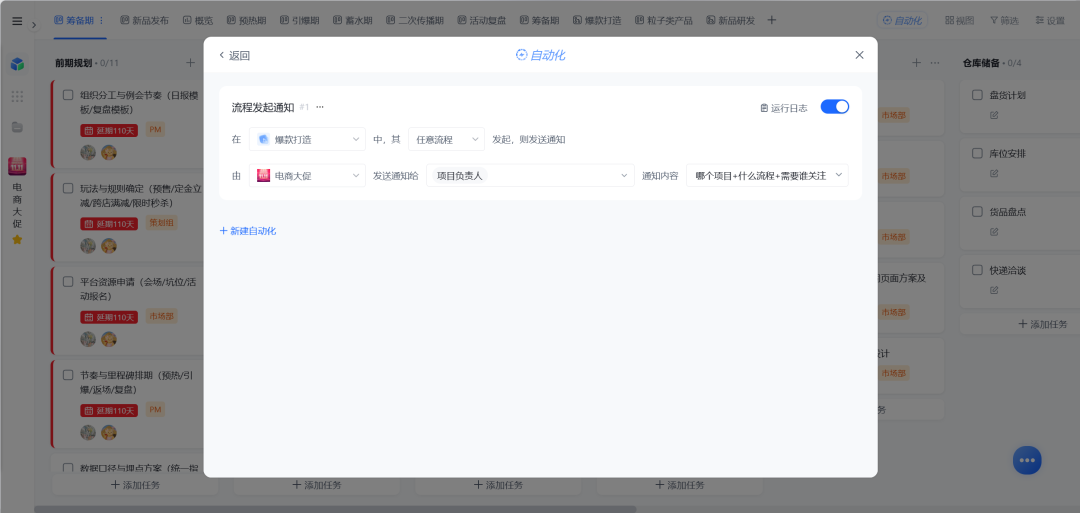Click the 策划组 tag on 玩法与规则确定
Image resolution: width=1080 pixels, height=513 pixels.
click(162, 222)
